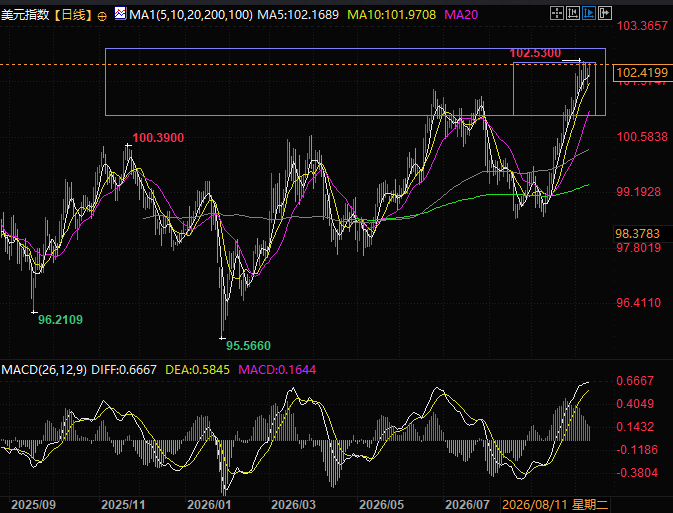Image resolution: width=673 pixels, height=513 pixels.
Task: Click the 102.4199 current price tag
Action: (x=641, y=73)
